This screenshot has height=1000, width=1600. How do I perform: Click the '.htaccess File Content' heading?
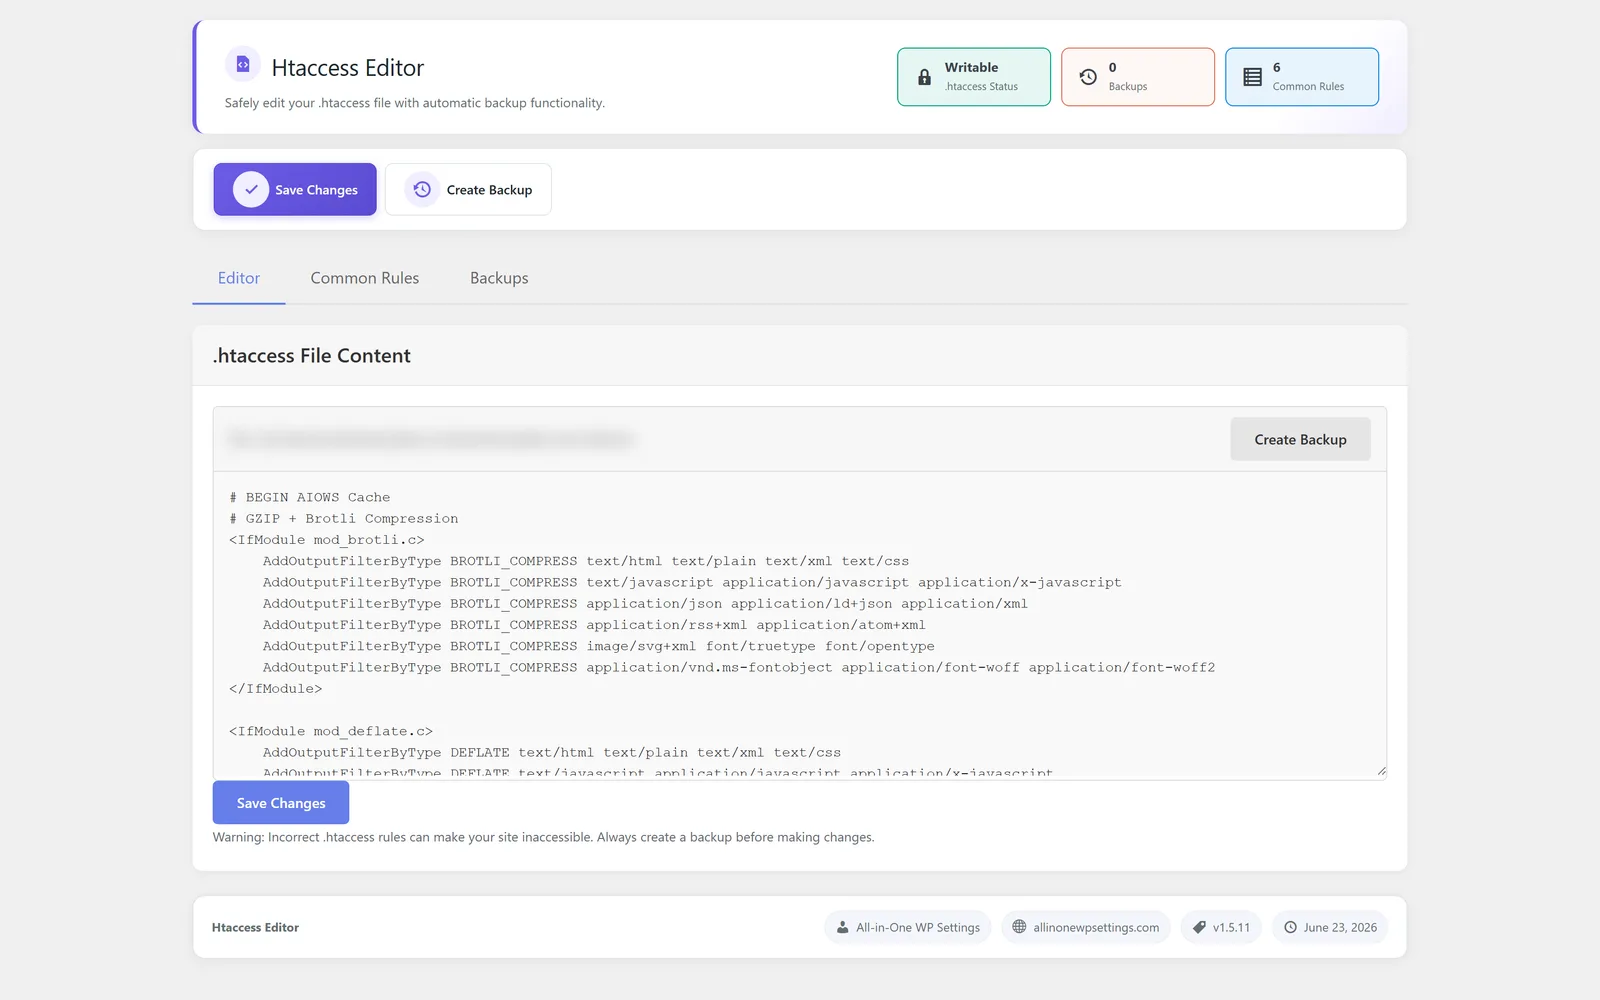point(312,356)
